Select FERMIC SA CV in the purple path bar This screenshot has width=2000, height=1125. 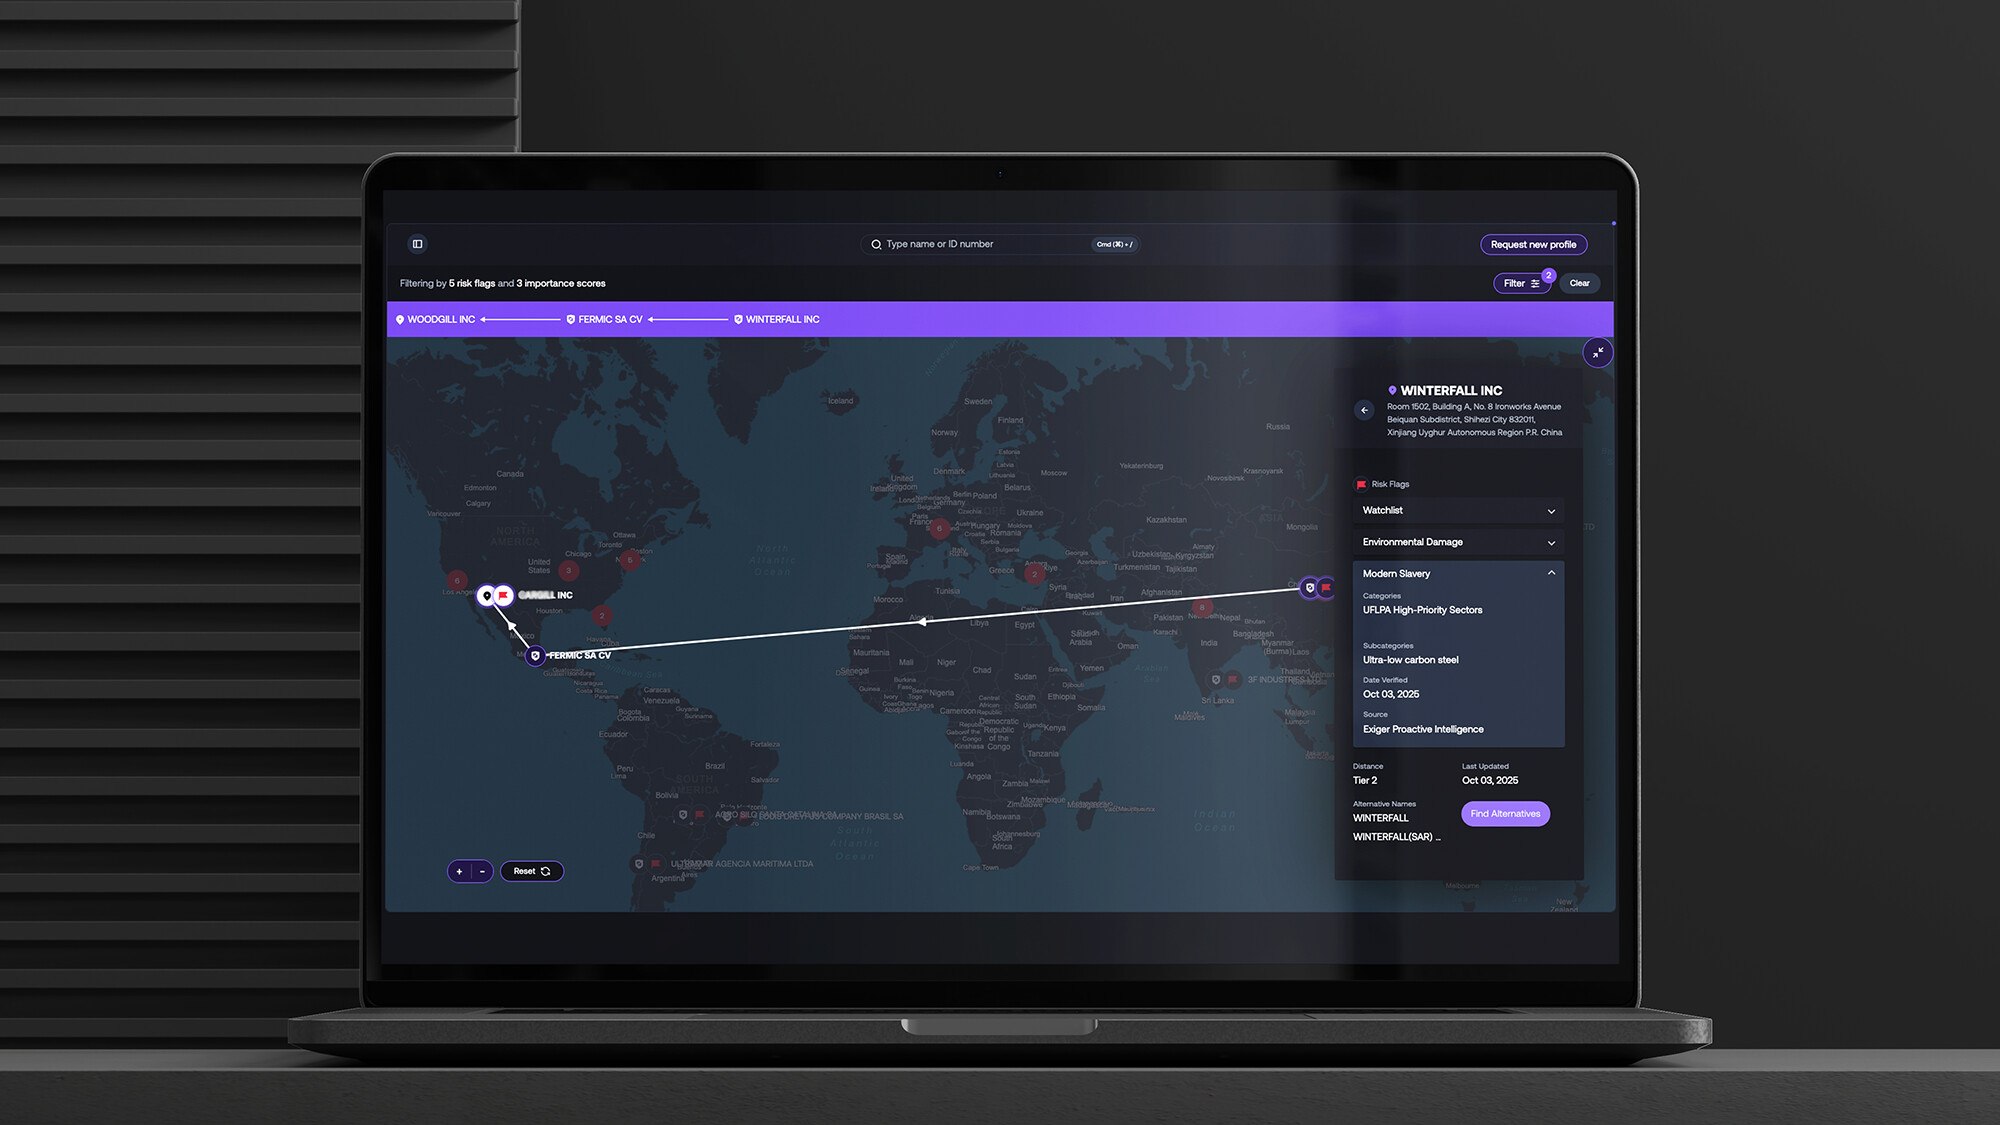[x=610, y=320]
